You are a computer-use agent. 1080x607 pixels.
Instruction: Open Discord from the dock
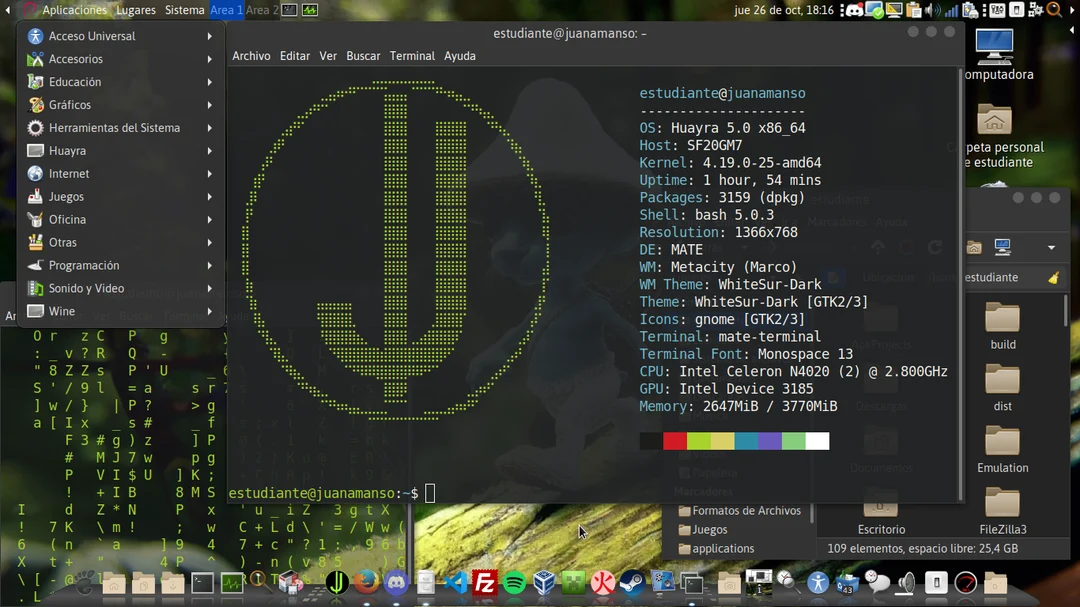396,582
